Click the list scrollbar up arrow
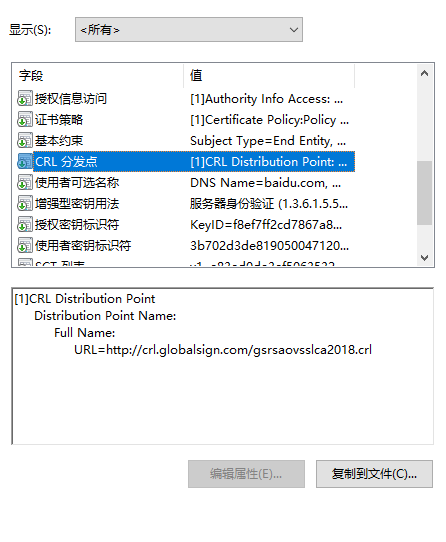Screen dimensions: 446x542 (425, 73)
